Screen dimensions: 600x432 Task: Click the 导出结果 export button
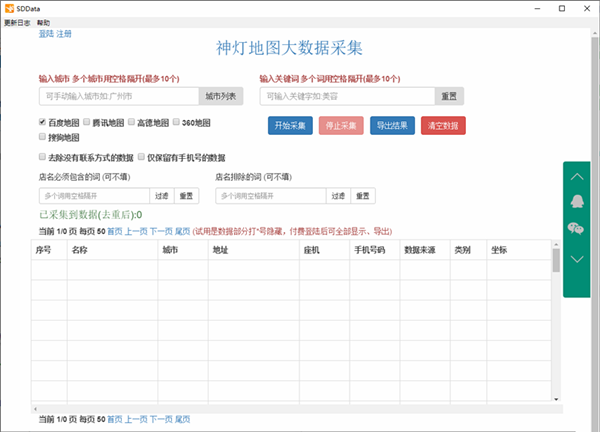393,126
